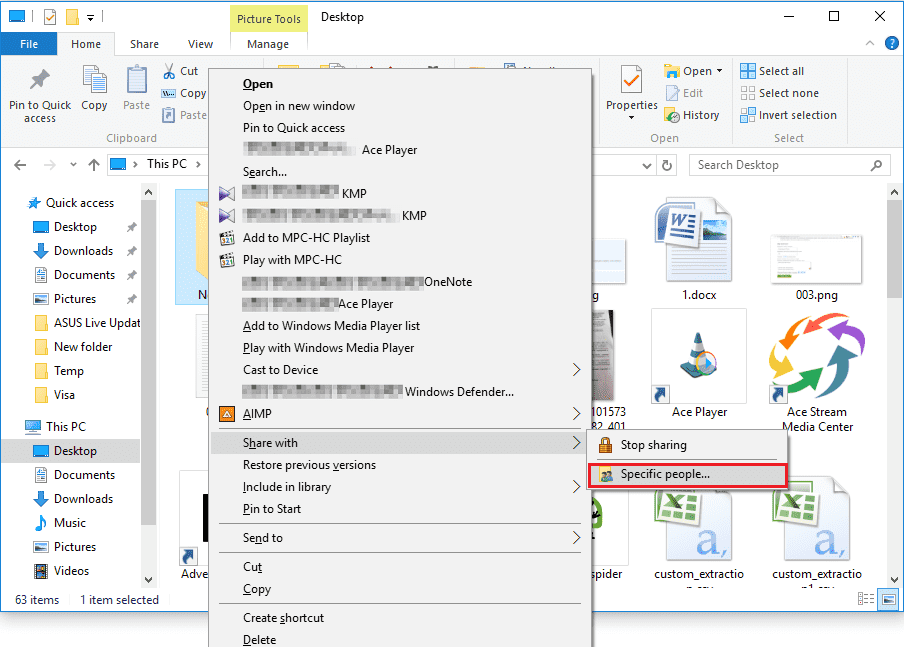The width and height of the screenshot is (904, 647).
Task: Click Select all in the ribbon
Action: [772, 71]
